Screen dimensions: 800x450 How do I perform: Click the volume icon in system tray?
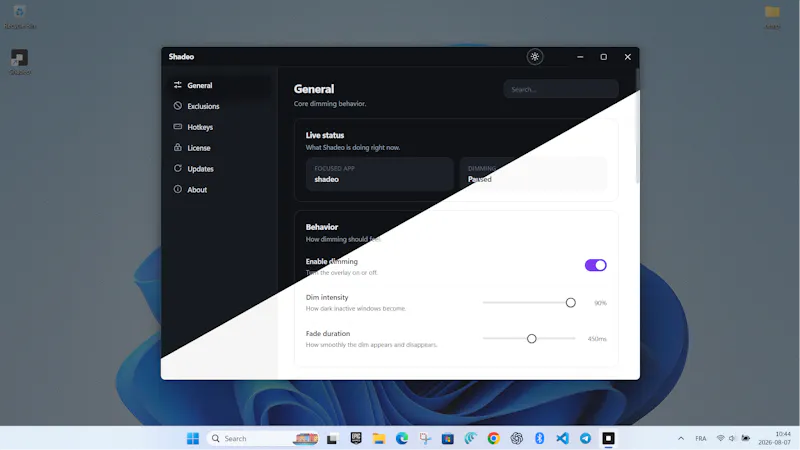tap(732, 438)
